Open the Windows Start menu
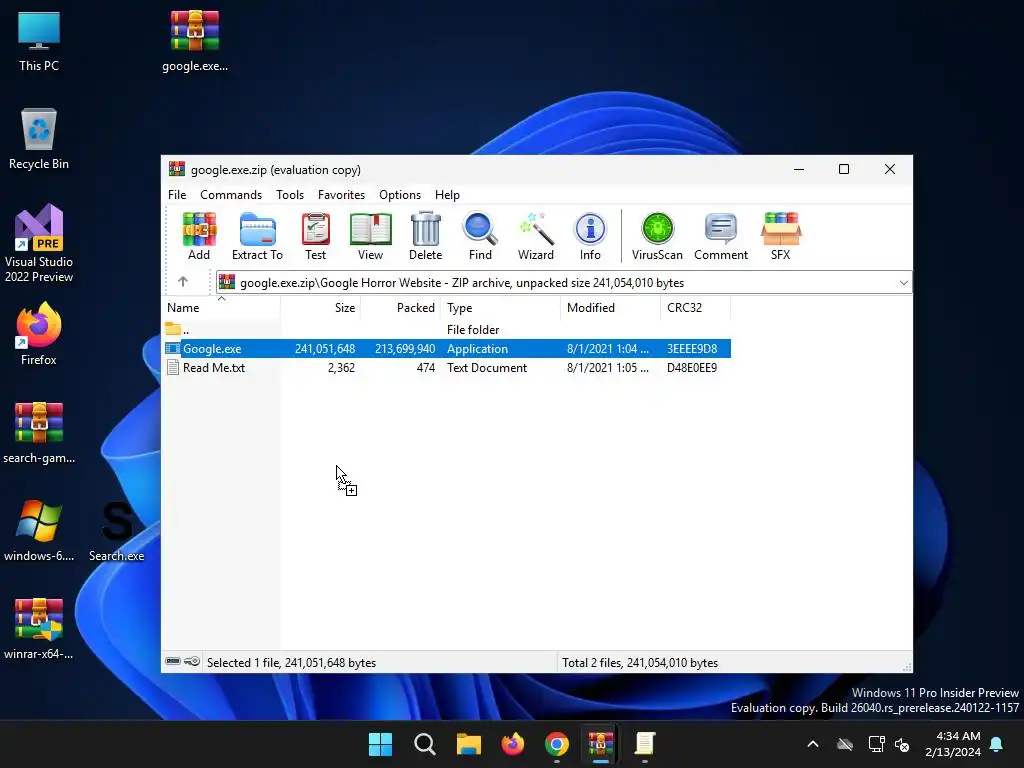Viewport: 1024px width, 768px height. [x=380, y=744]
